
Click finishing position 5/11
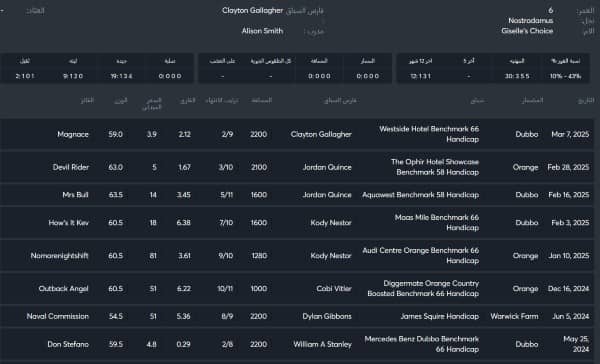tap(227, 195)
